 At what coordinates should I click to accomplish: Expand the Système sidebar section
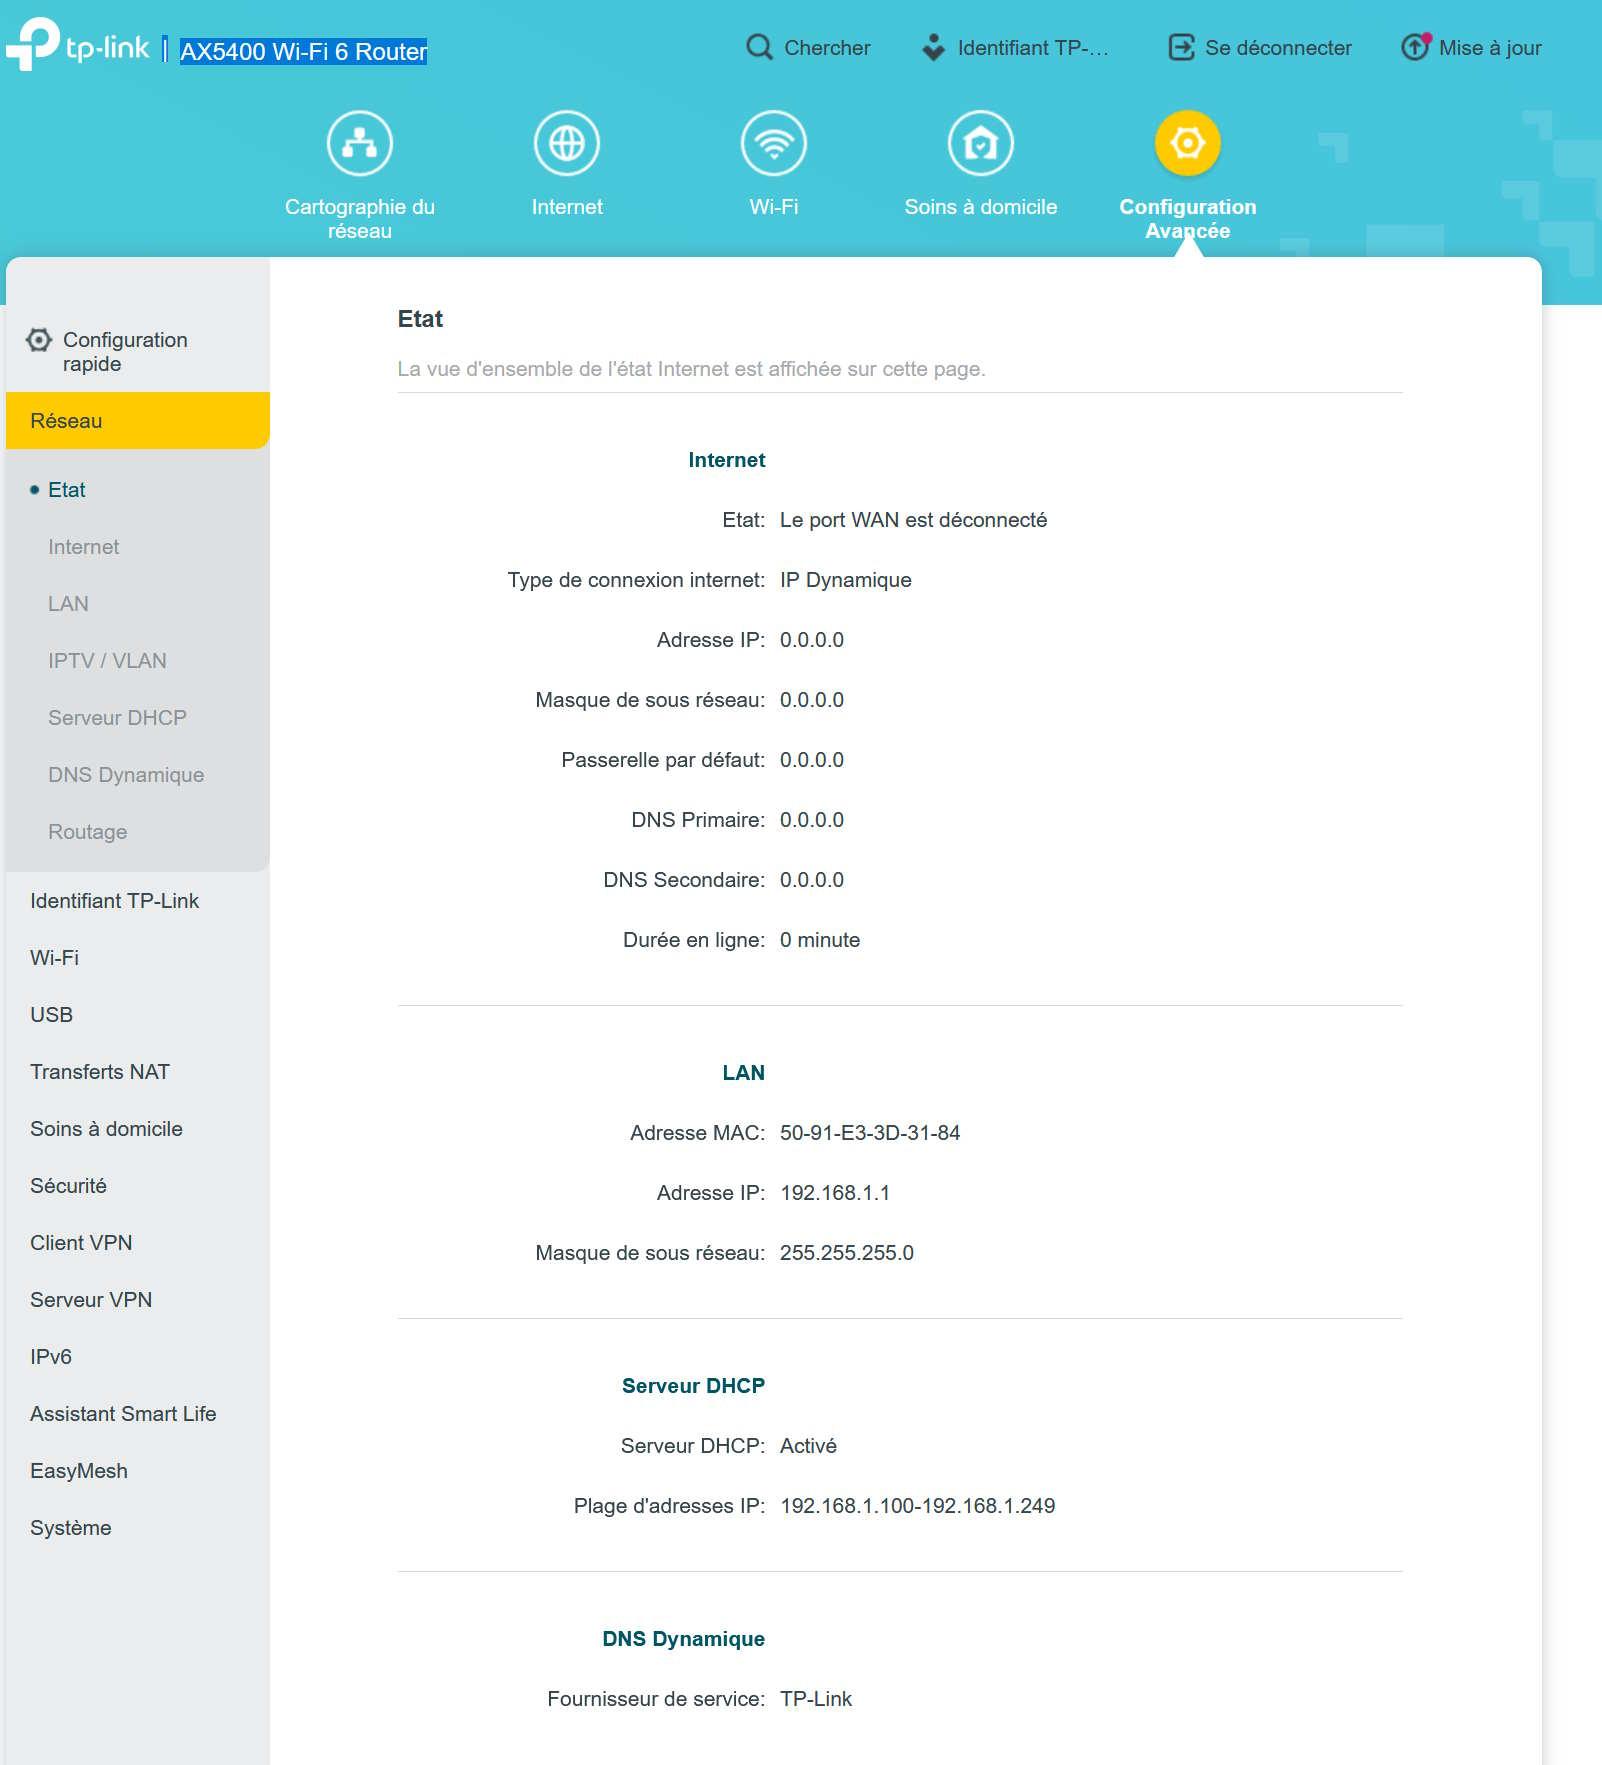coord(71,1528)
